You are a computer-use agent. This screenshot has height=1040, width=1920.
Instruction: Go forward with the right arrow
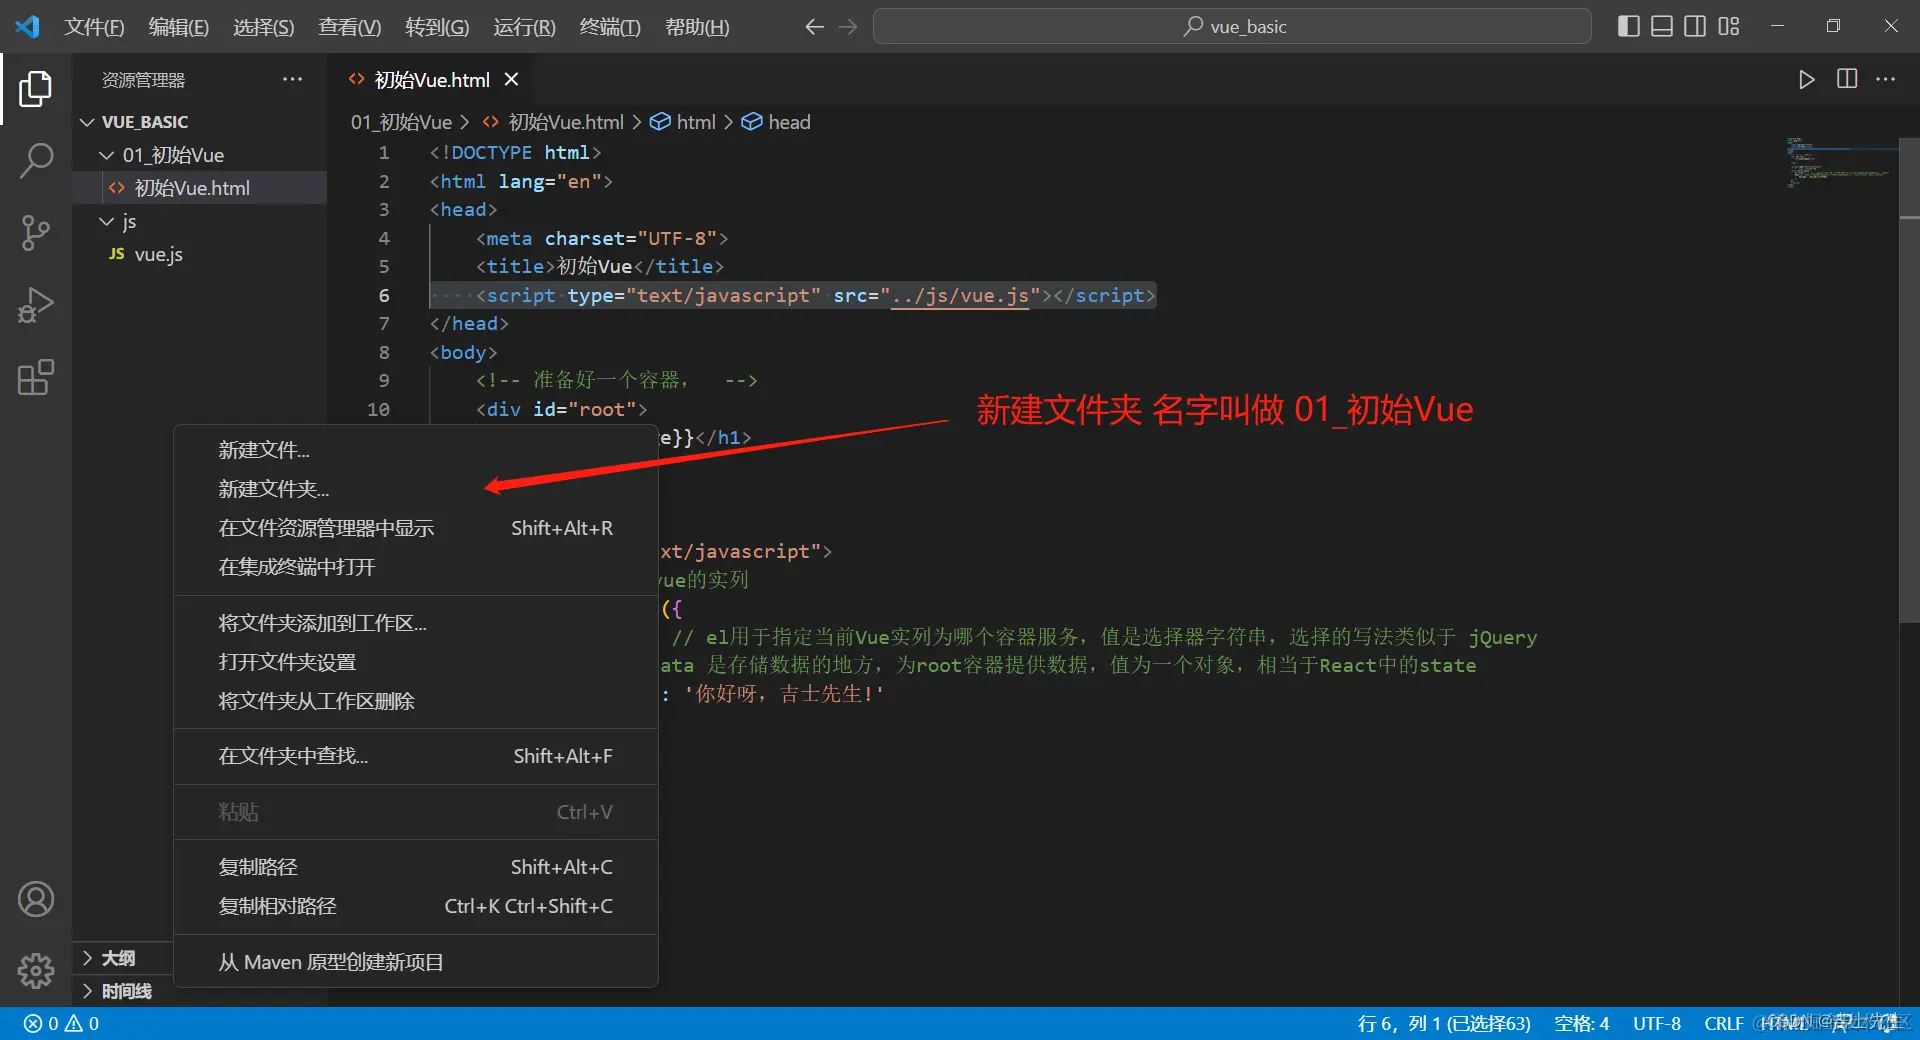click(x=848, y=27)
